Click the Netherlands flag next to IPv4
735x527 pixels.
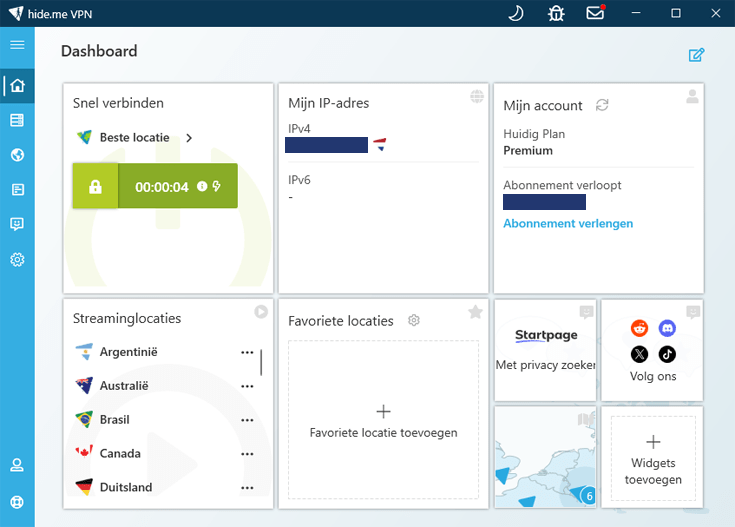380,144
